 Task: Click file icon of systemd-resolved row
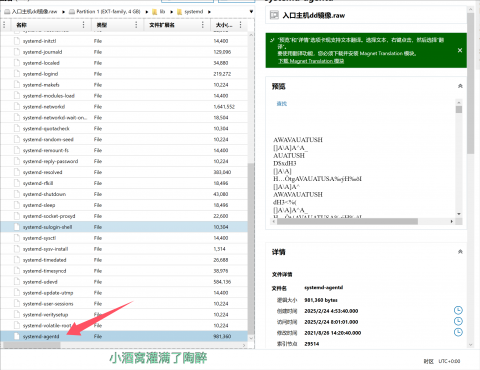coord(17,172)
